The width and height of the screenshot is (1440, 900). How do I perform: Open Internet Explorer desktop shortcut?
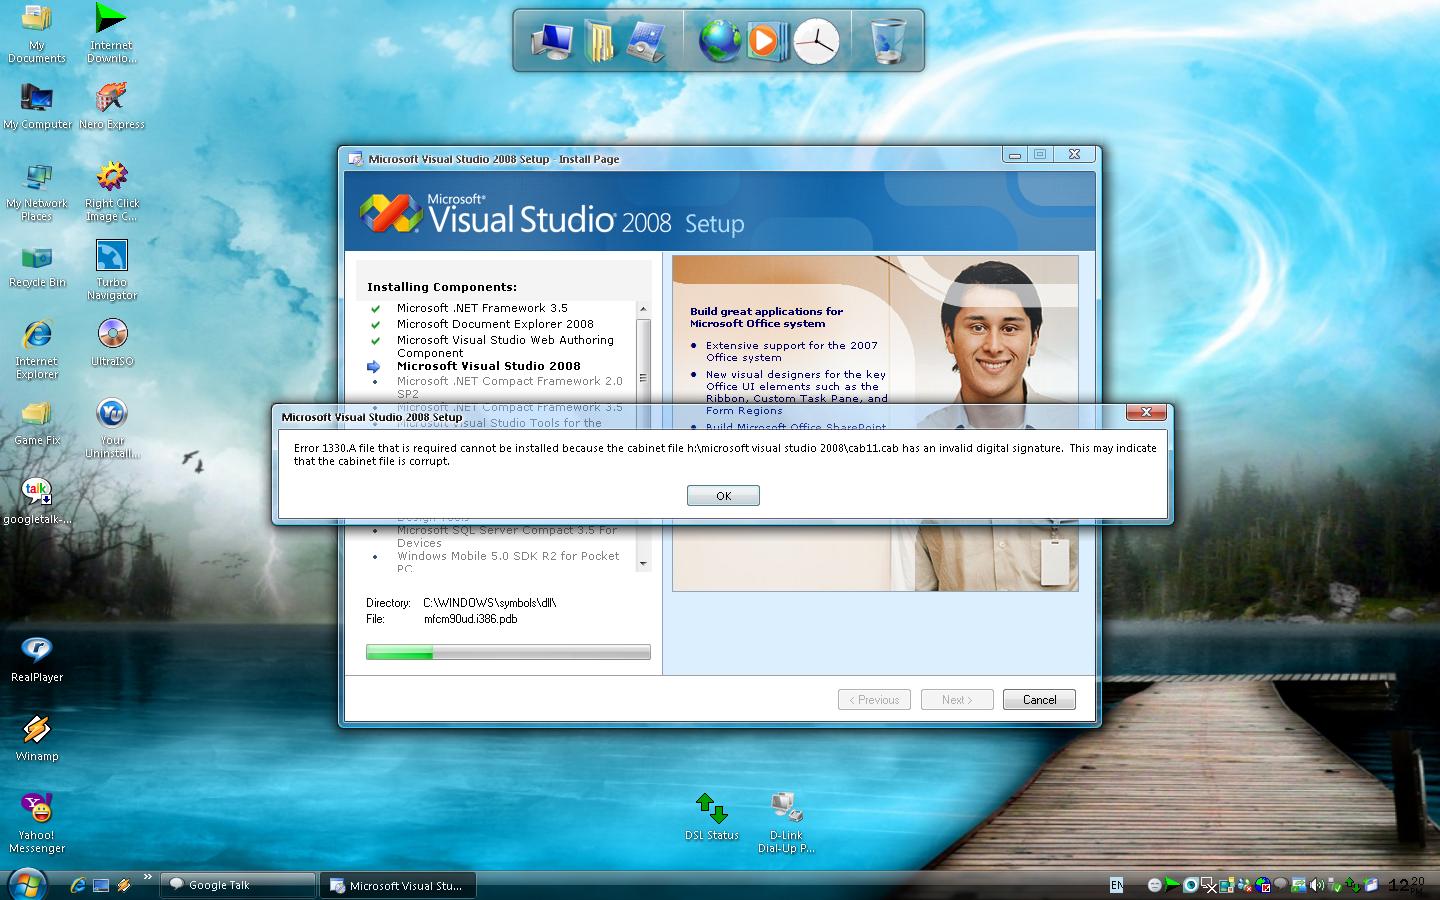(37, 349)
